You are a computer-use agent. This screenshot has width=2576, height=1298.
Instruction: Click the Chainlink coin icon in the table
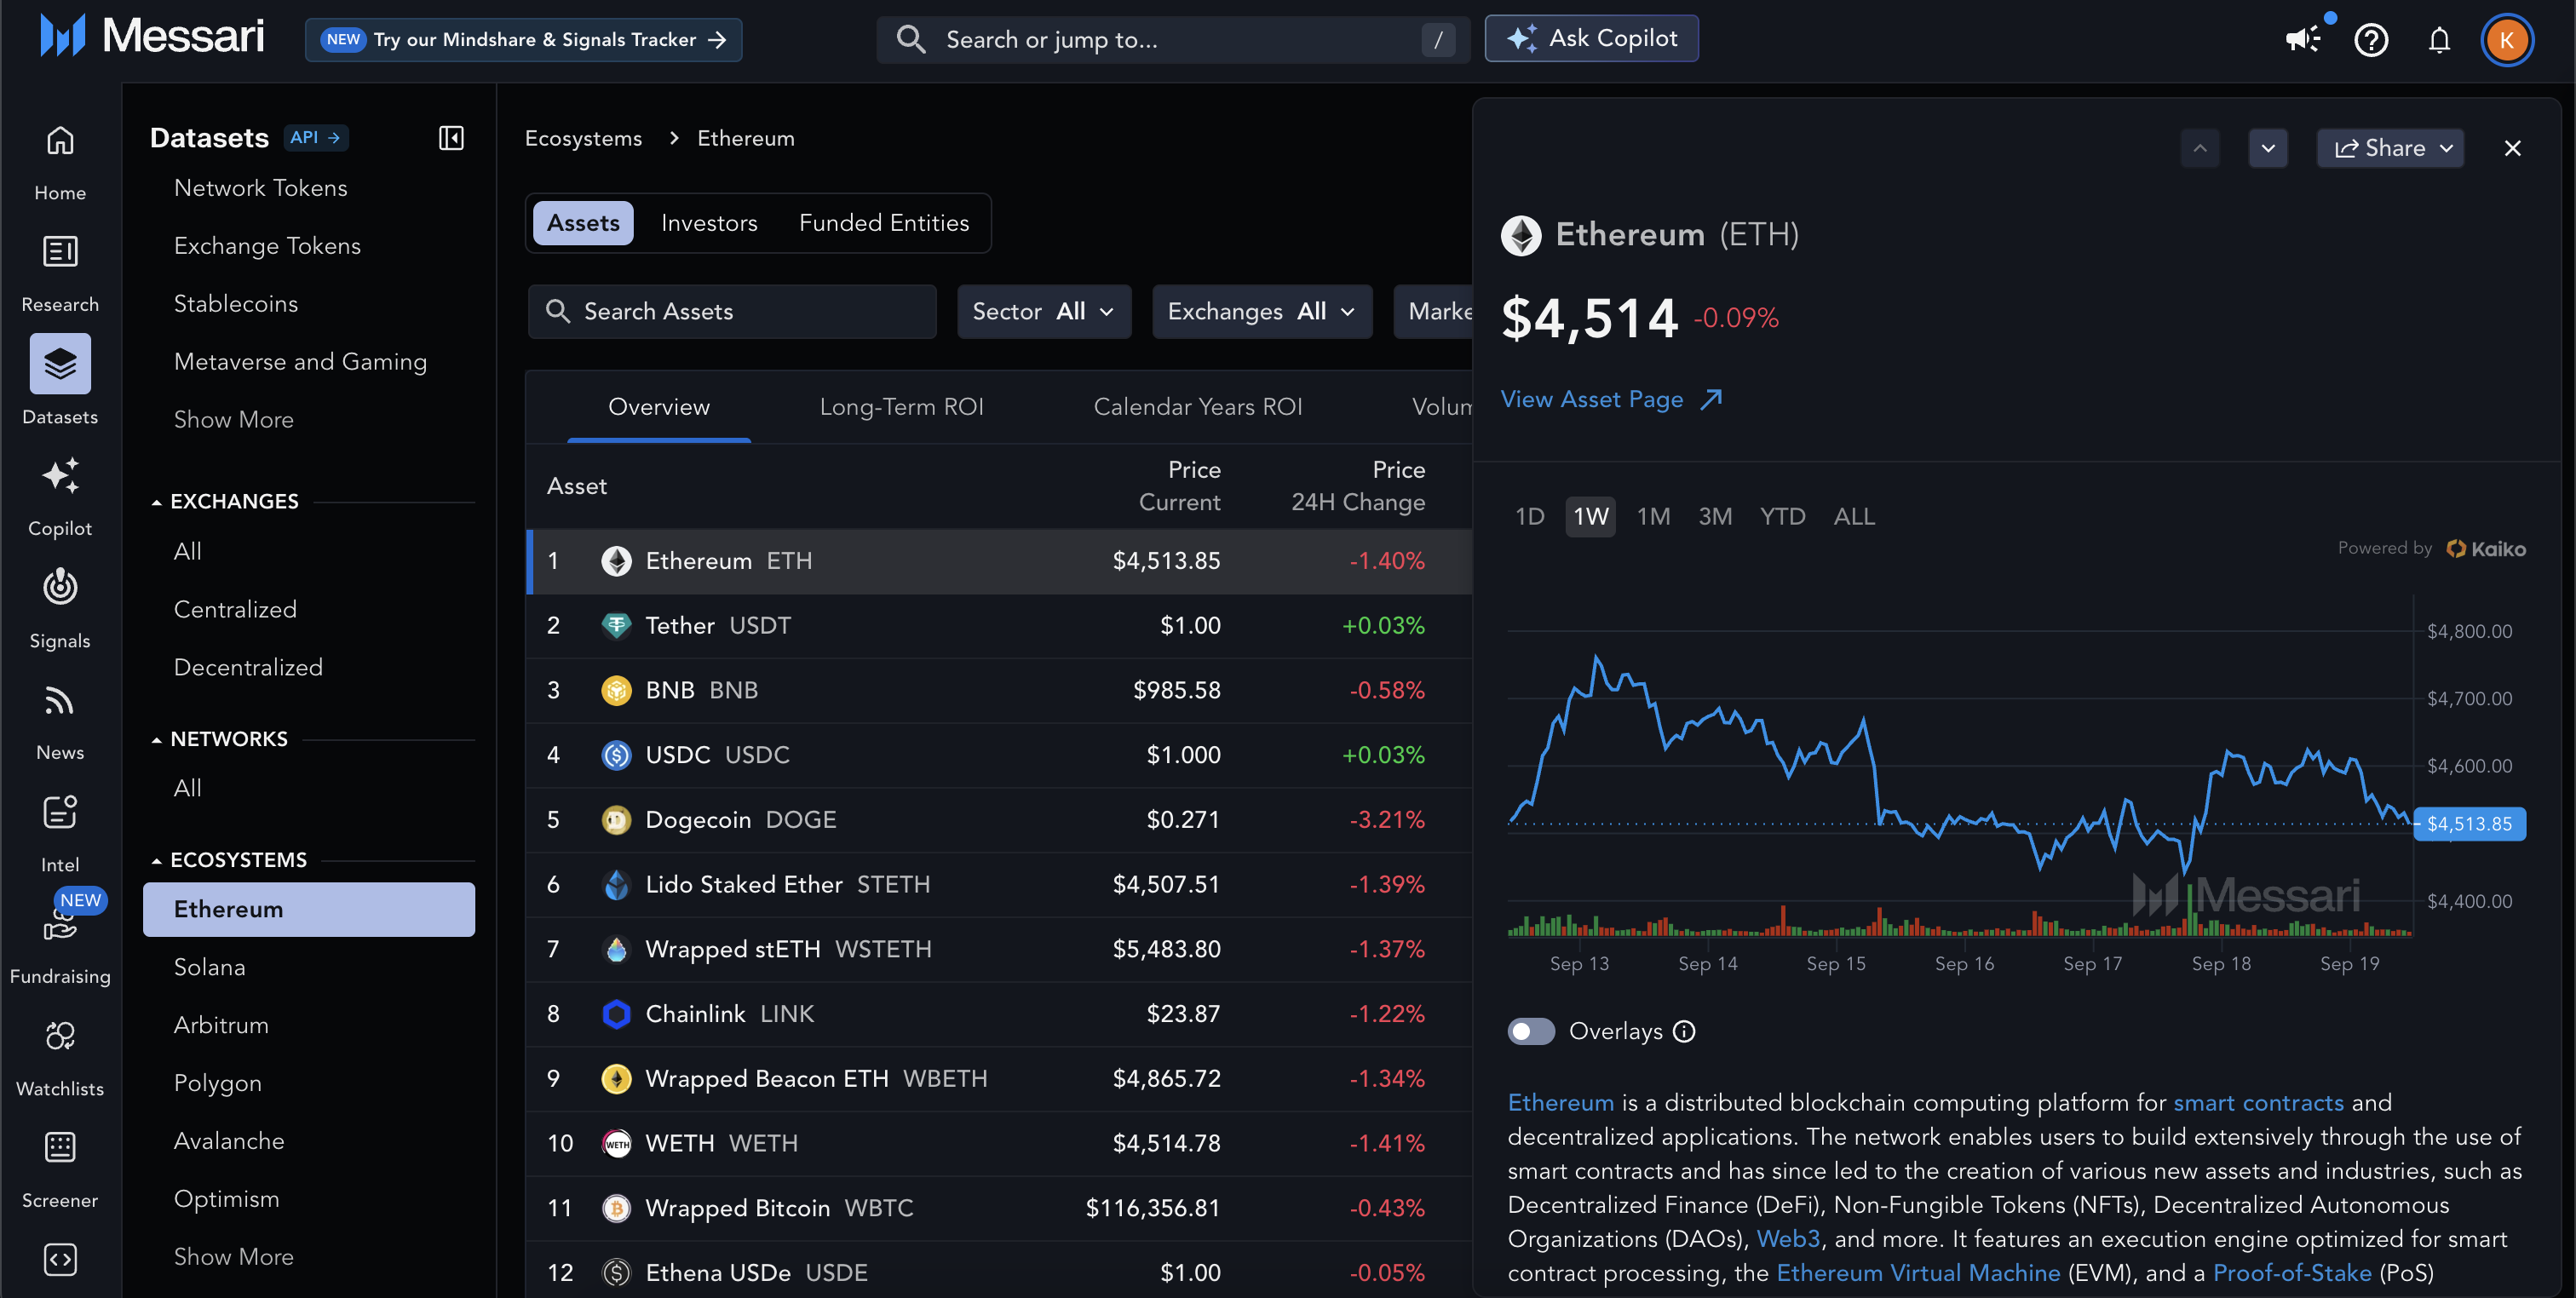616,1014
